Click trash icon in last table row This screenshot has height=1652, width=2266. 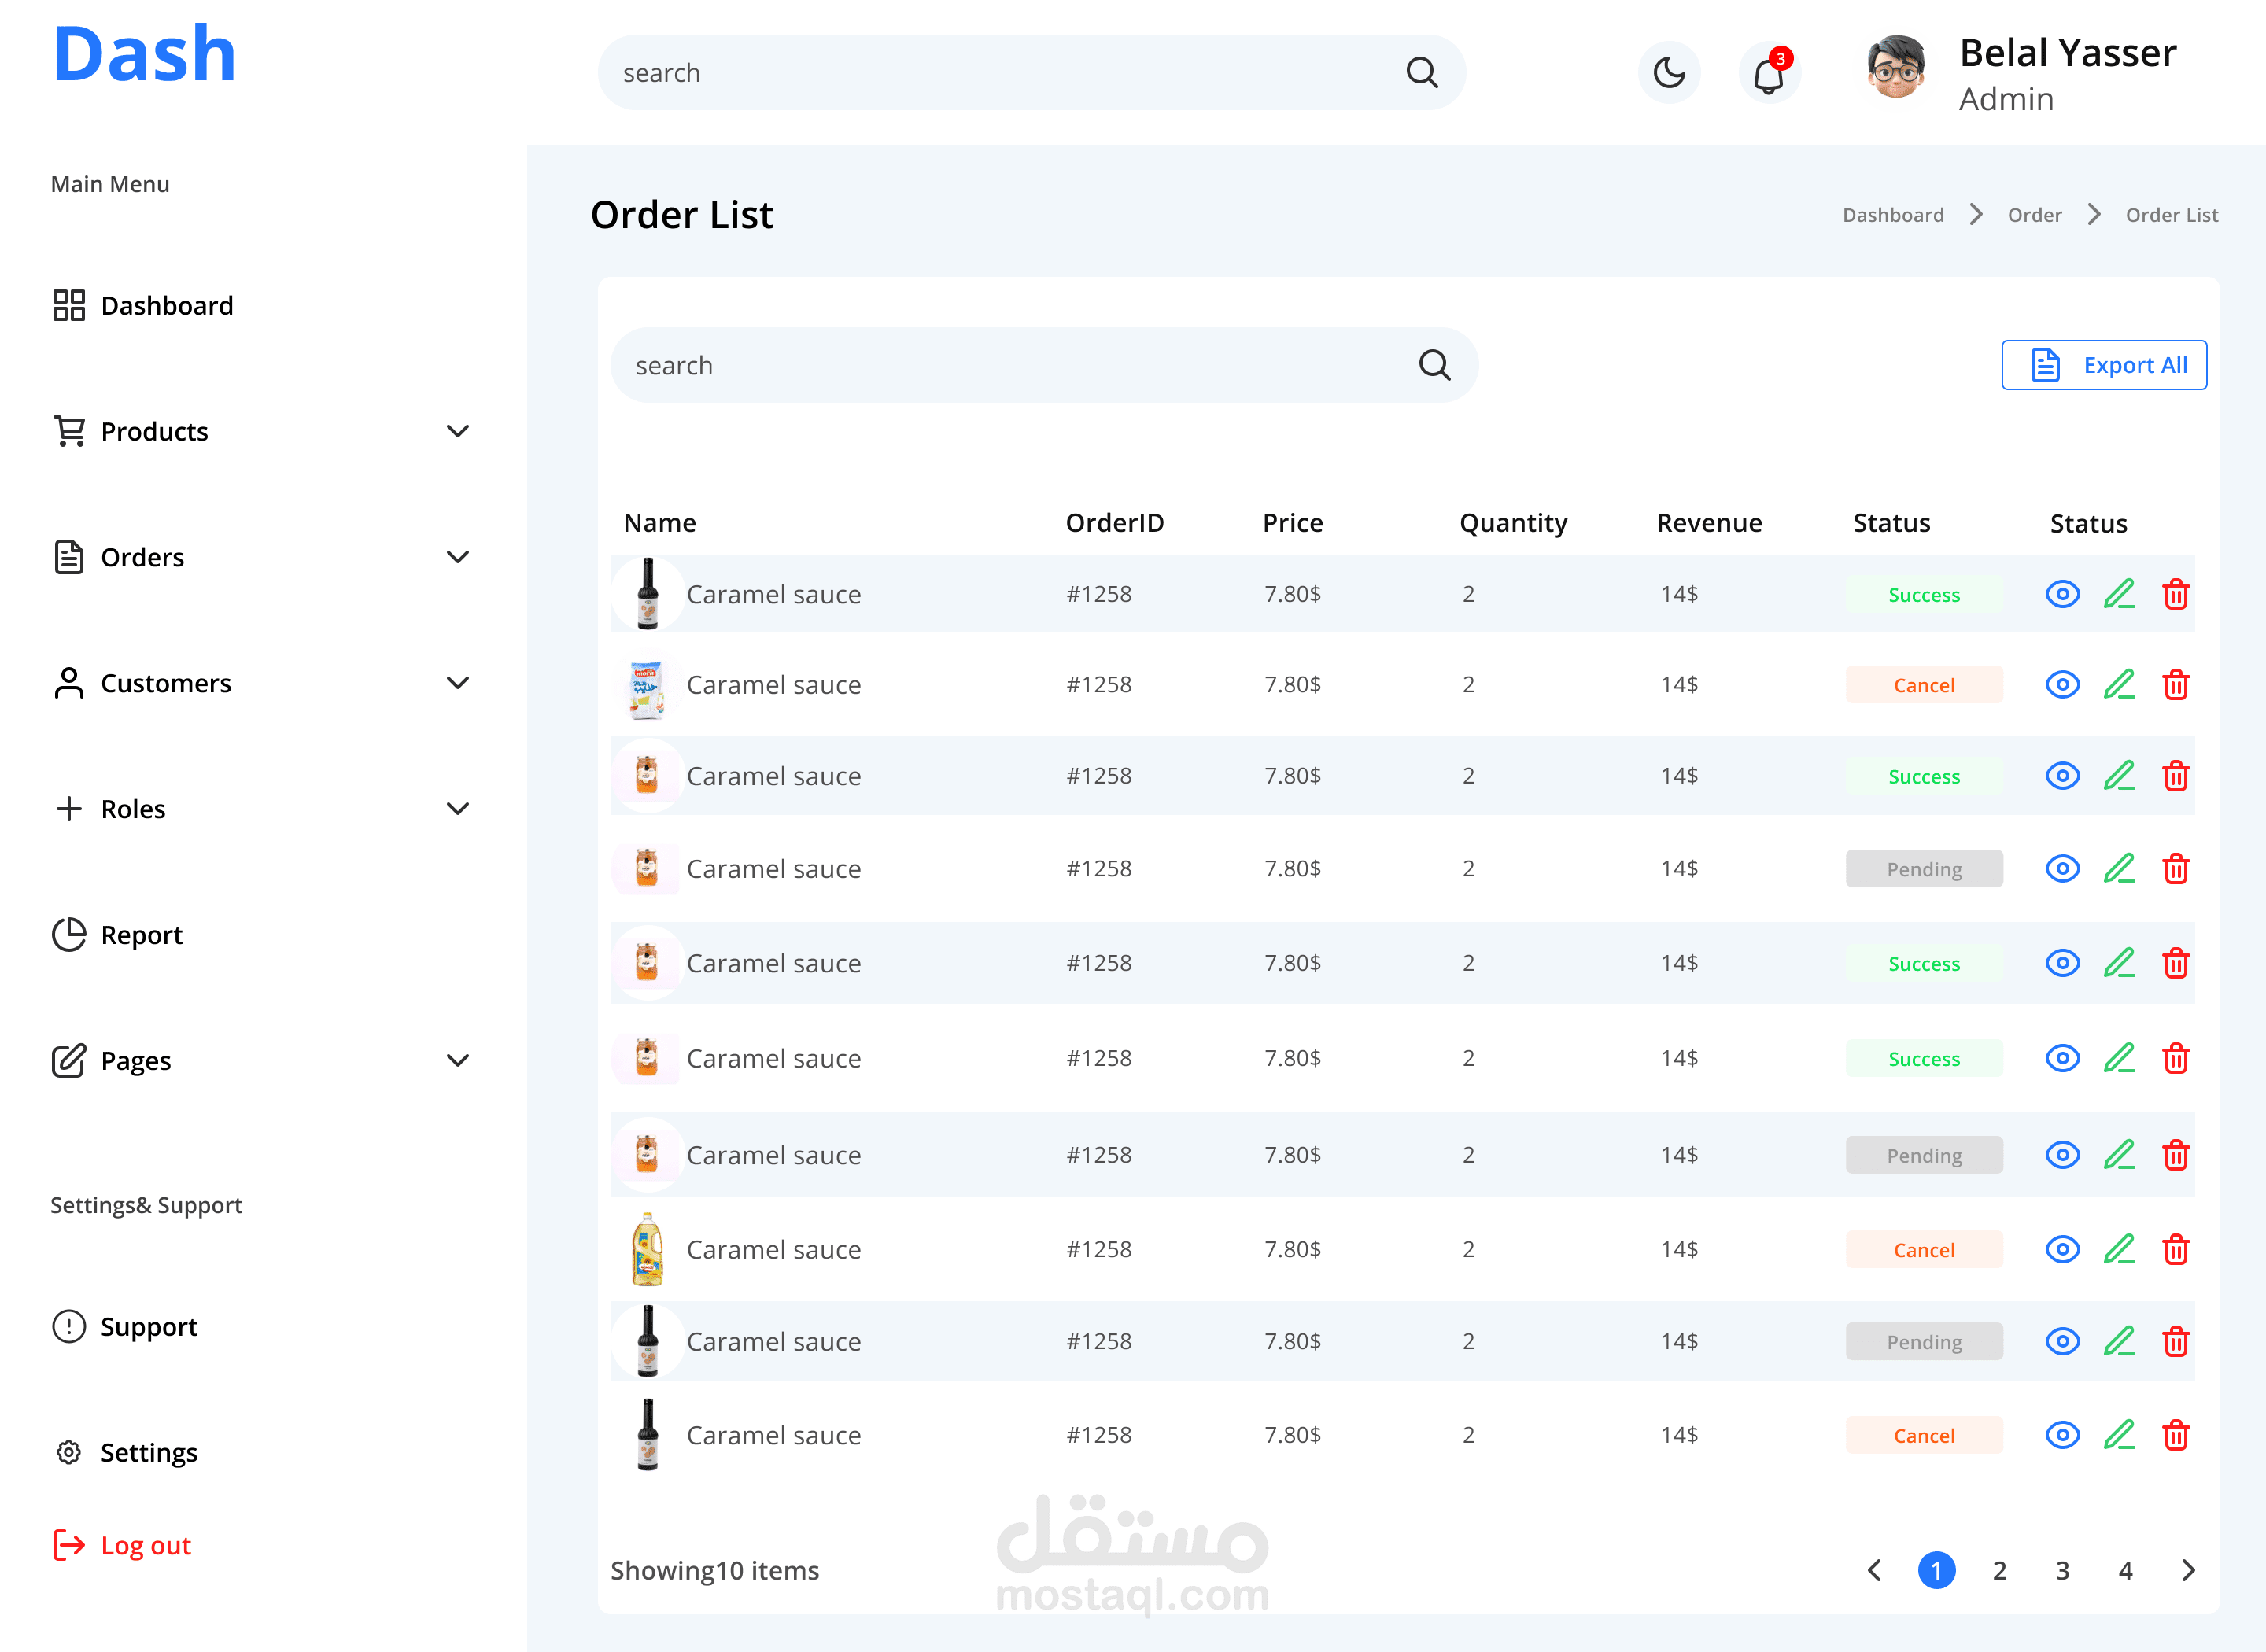(2176, 1436)
